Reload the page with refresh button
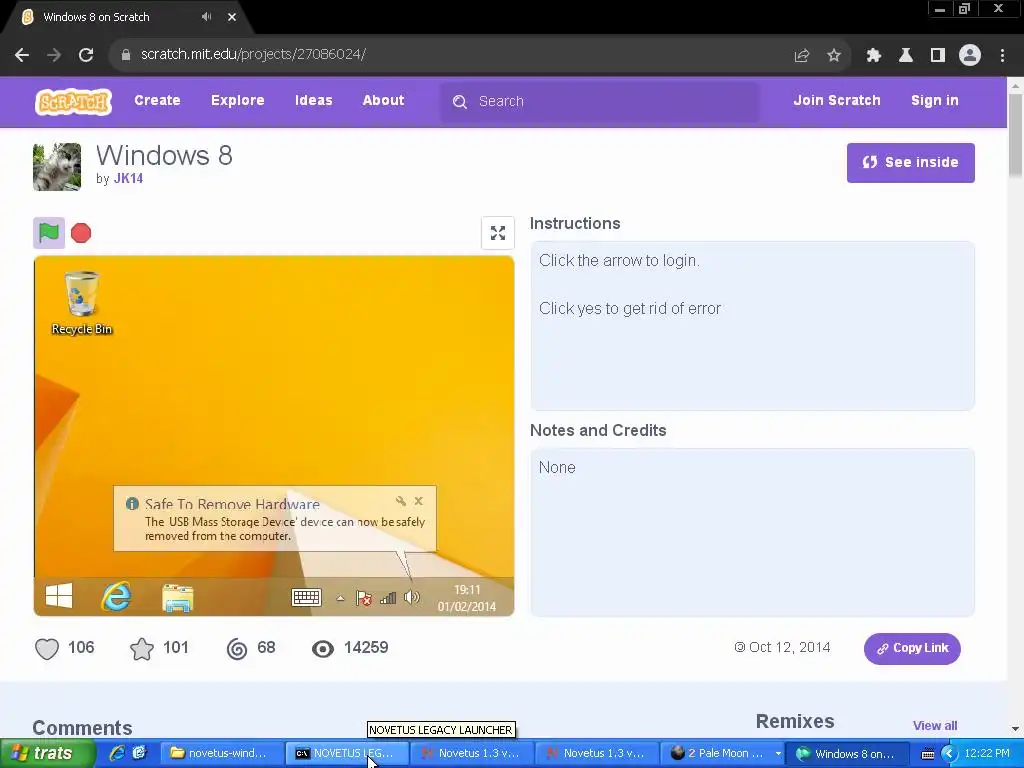The height and width of the screenshot is (768, 1024). tap(86, 55)
